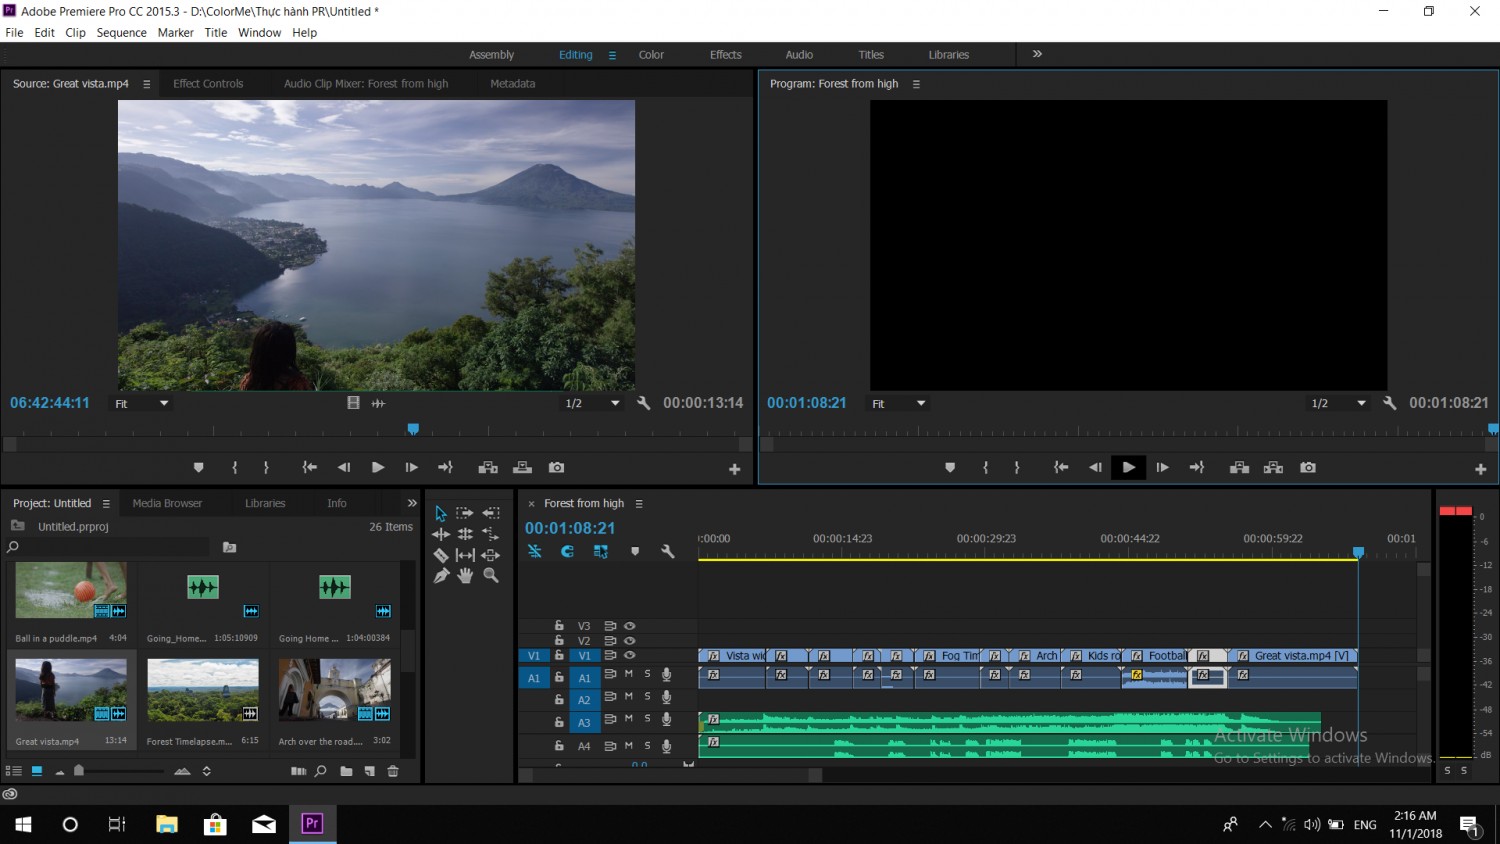This screenshot has height=844, width=1500.
Task: Play the clip in the Source monitor
Action: [377, 468]
